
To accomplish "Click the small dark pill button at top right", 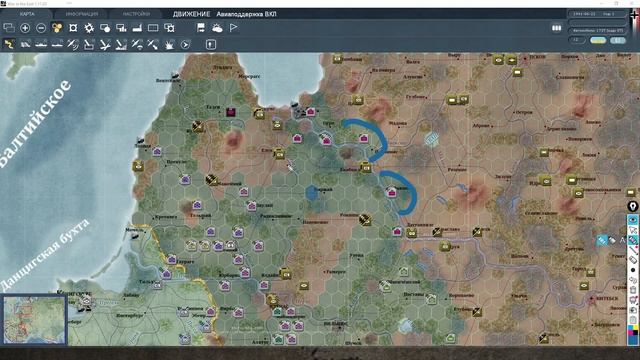I will click(x=576, y=40).
